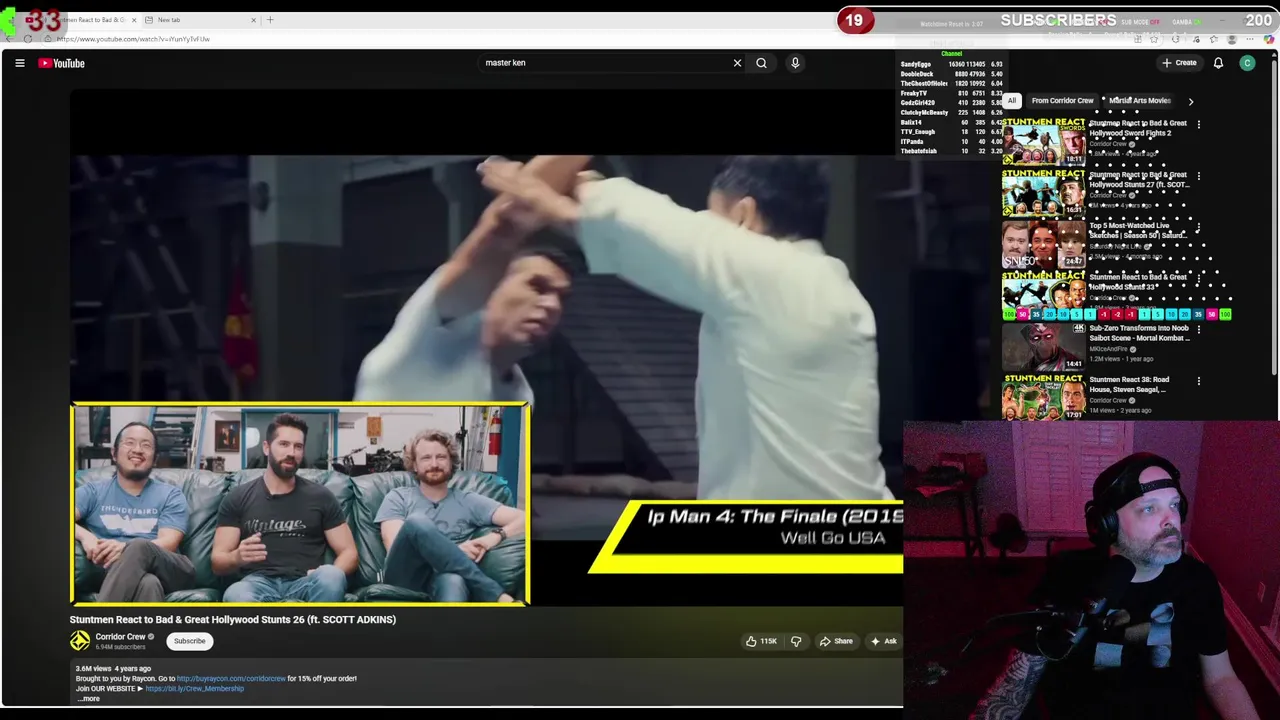Image resolution: width=1280 pixels, height=720 pixels.
Task: Open Hollywood Stunts 33 thumbnail
Action: coord(1044,294)
